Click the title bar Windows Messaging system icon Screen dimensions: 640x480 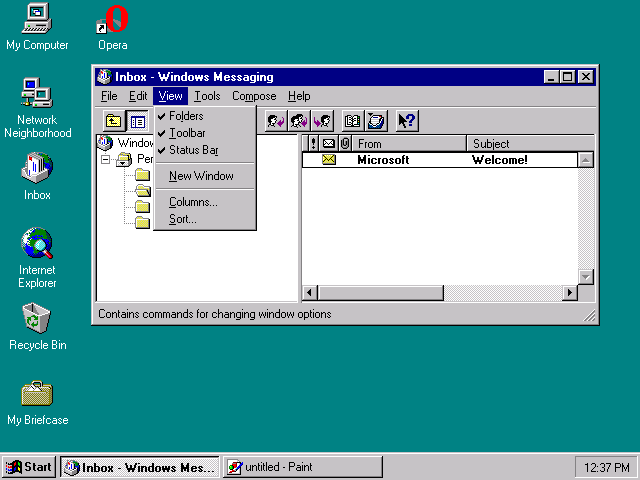[x=104, y=76]
